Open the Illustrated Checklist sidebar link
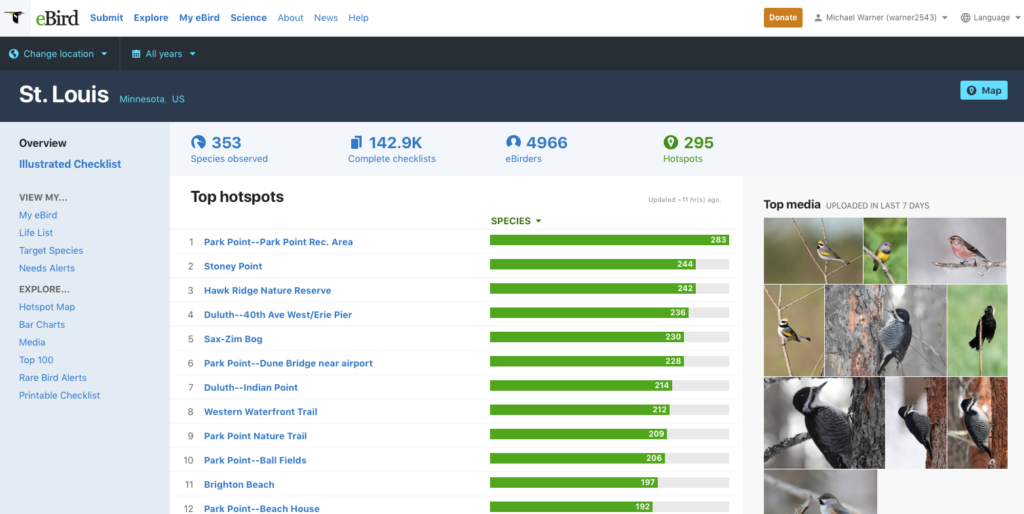The image size is (1024, 514). [x=70, y=164]
